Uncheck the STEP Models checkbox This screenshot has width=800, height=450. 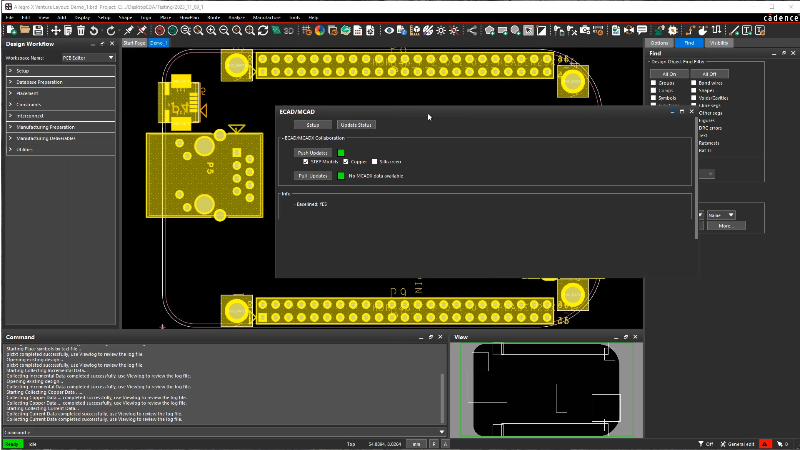click(305, 161)
